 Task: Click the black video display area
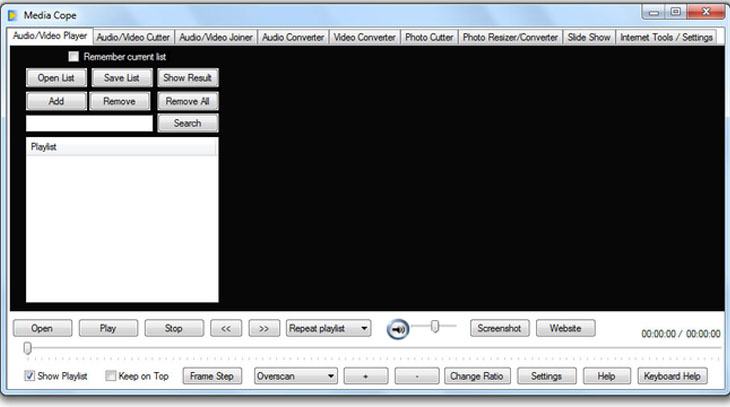tap(470, 179)
